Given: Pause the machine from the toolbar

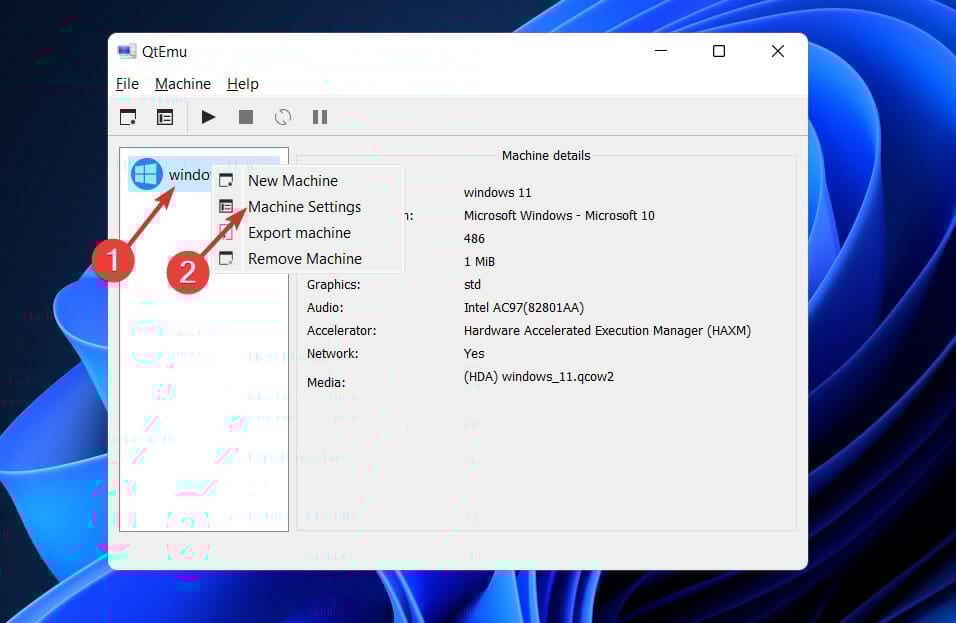Looking at the screenshot, I should pos(320,117).
